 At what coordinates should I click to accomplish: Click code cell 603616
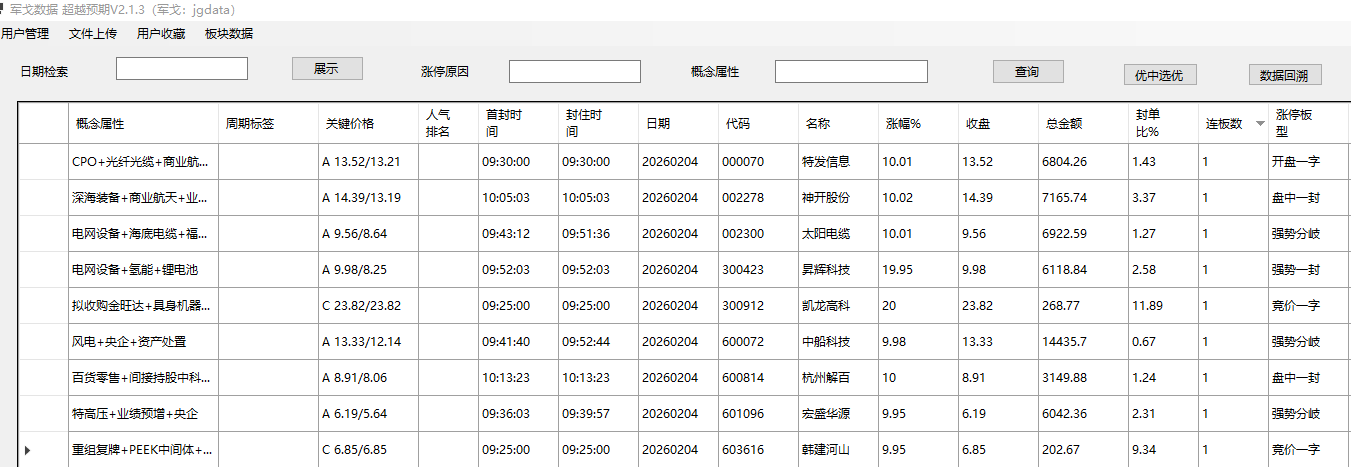coord(758,450)
